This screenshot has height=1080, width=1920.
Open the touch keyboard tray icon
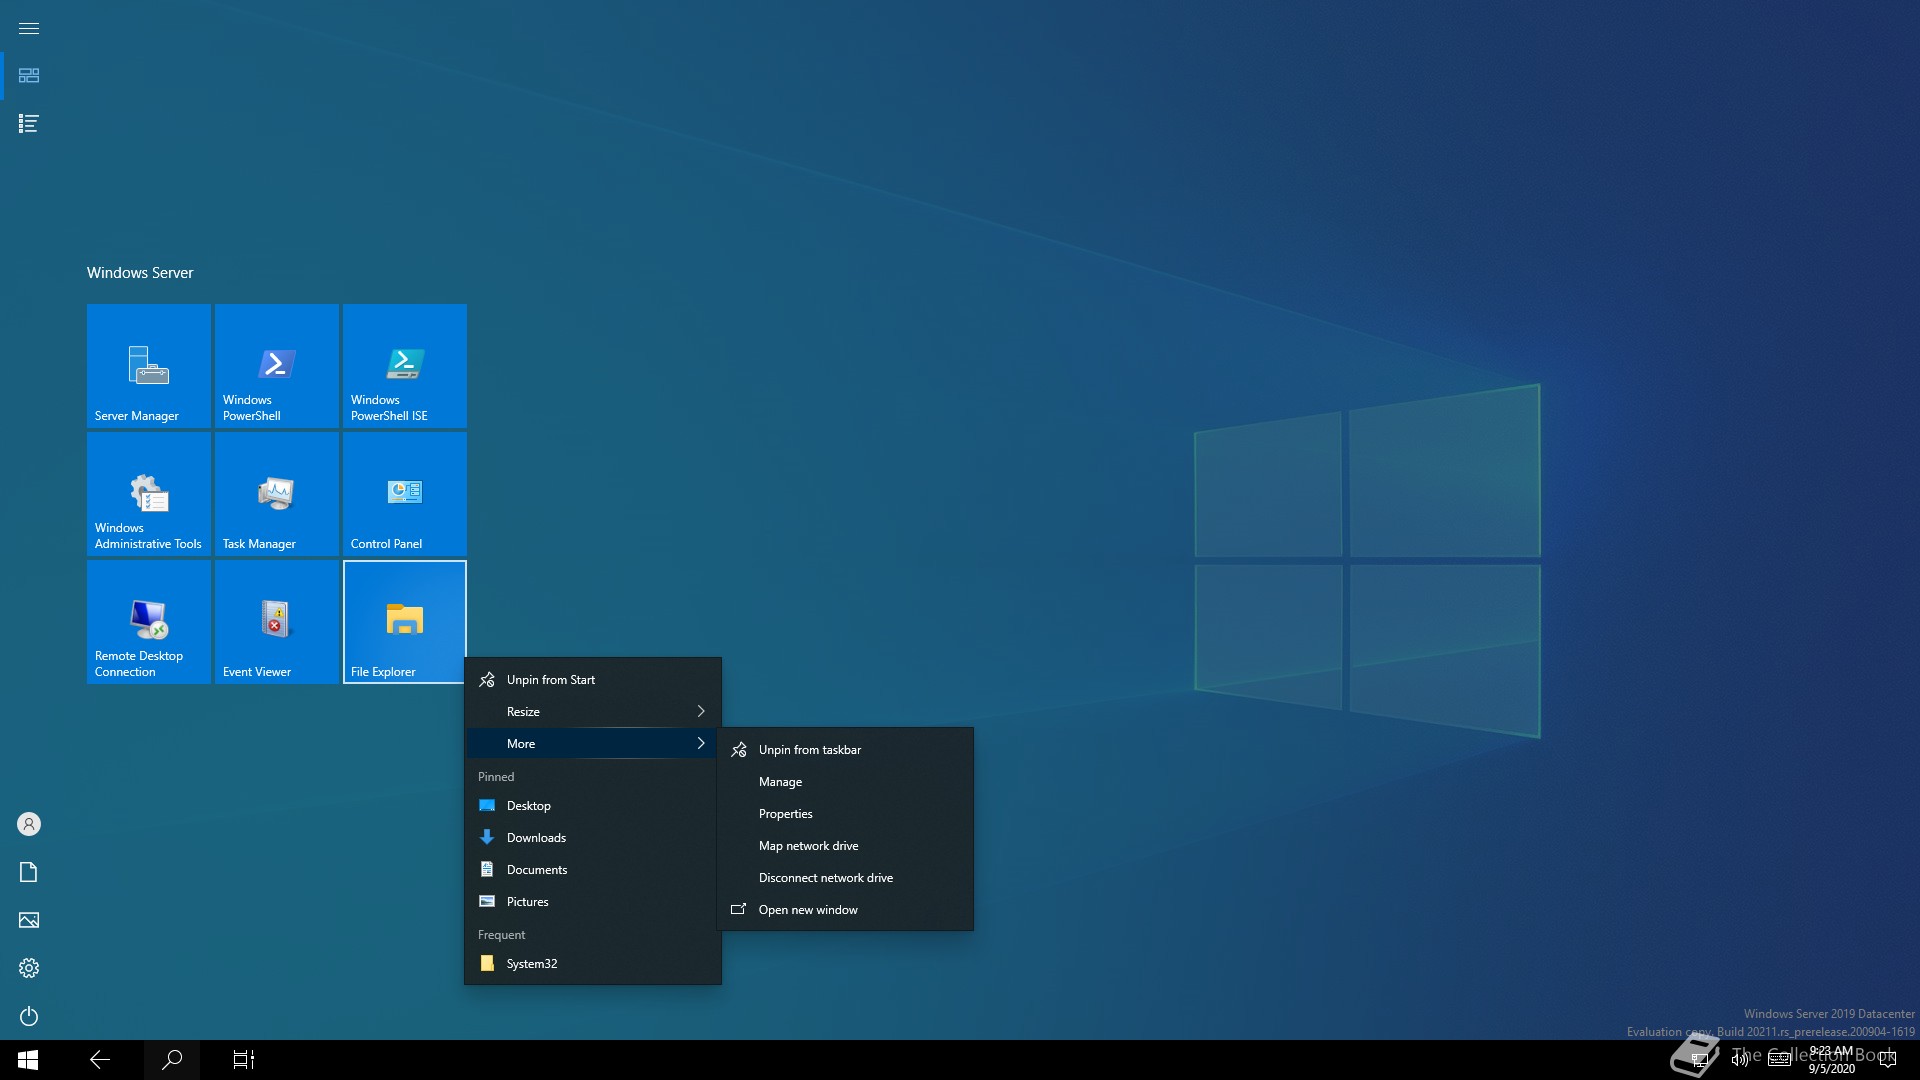(x=1779, y=1060)
